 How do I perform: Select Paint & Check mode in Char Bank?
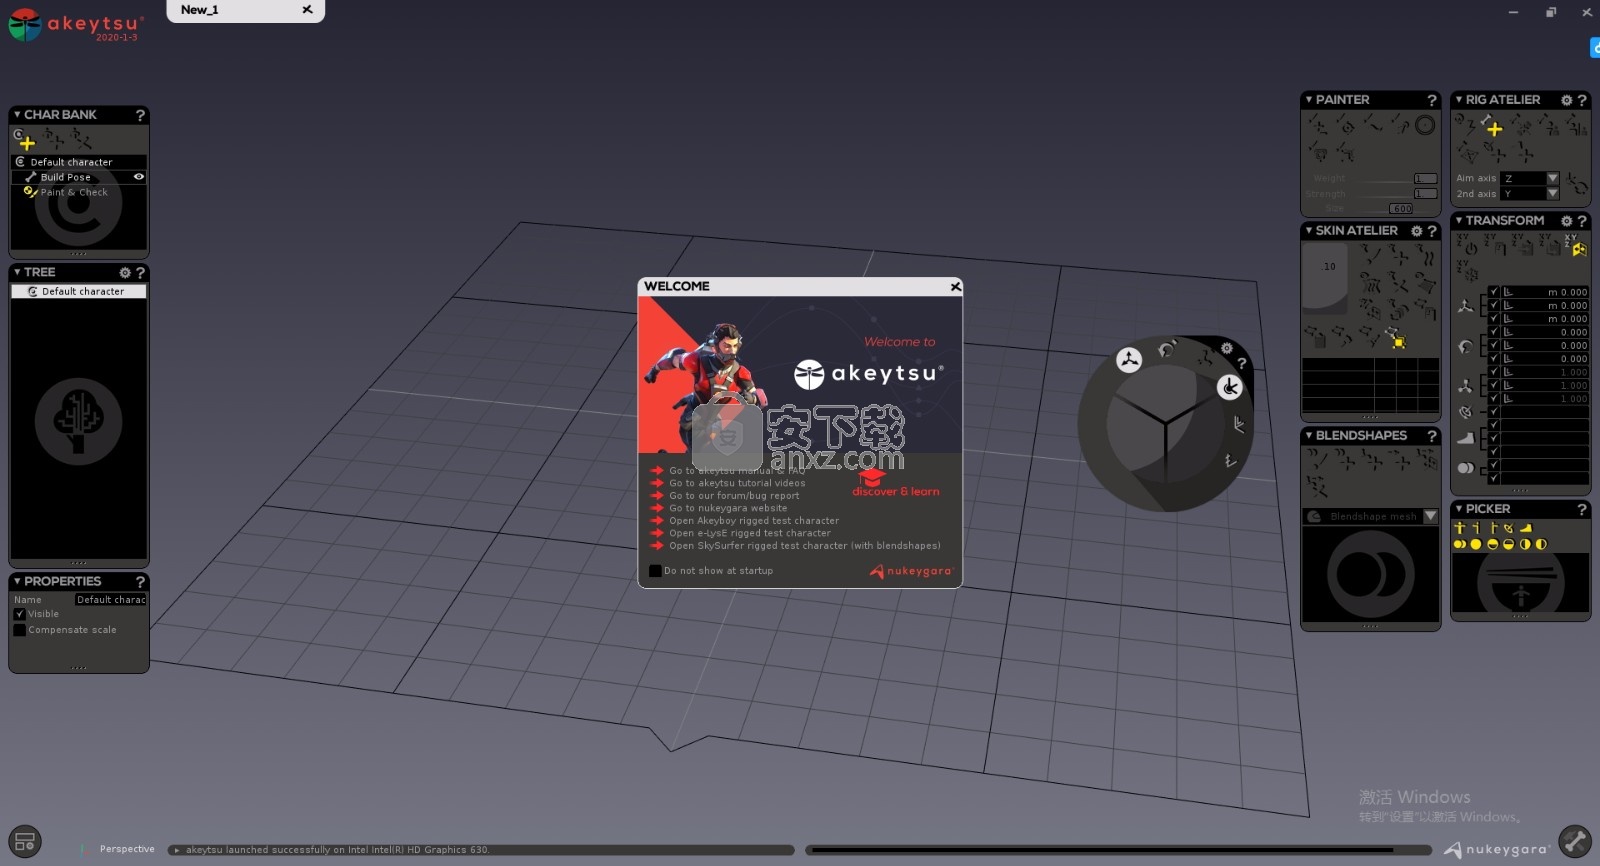pyautogui.click(x=79, y=192)
